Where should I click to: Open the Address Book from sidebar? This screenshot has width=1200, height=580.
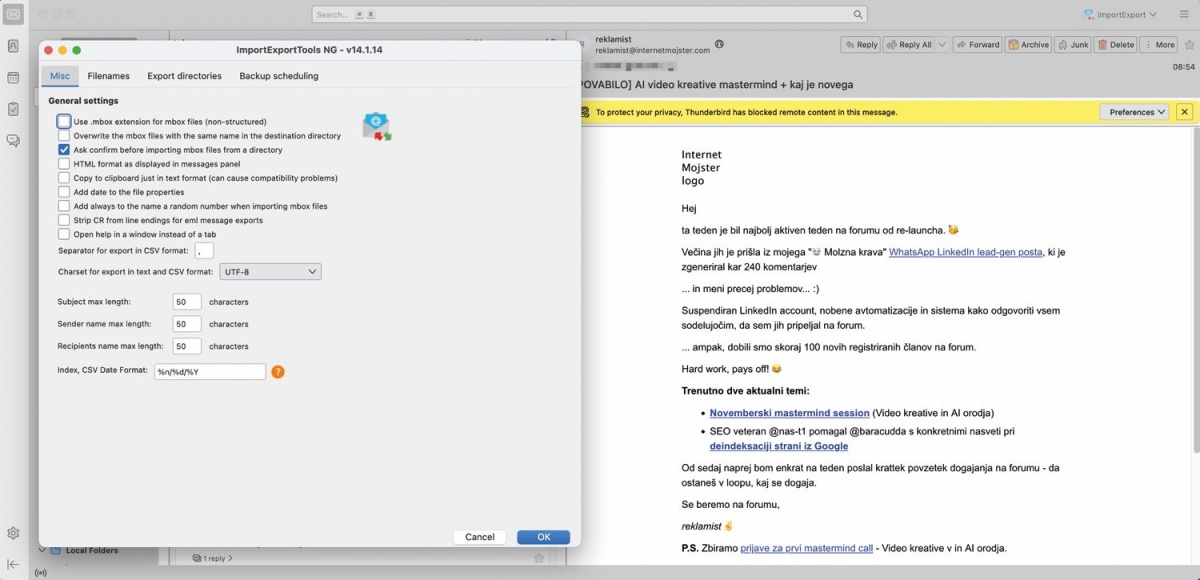[x=14, y=46]
